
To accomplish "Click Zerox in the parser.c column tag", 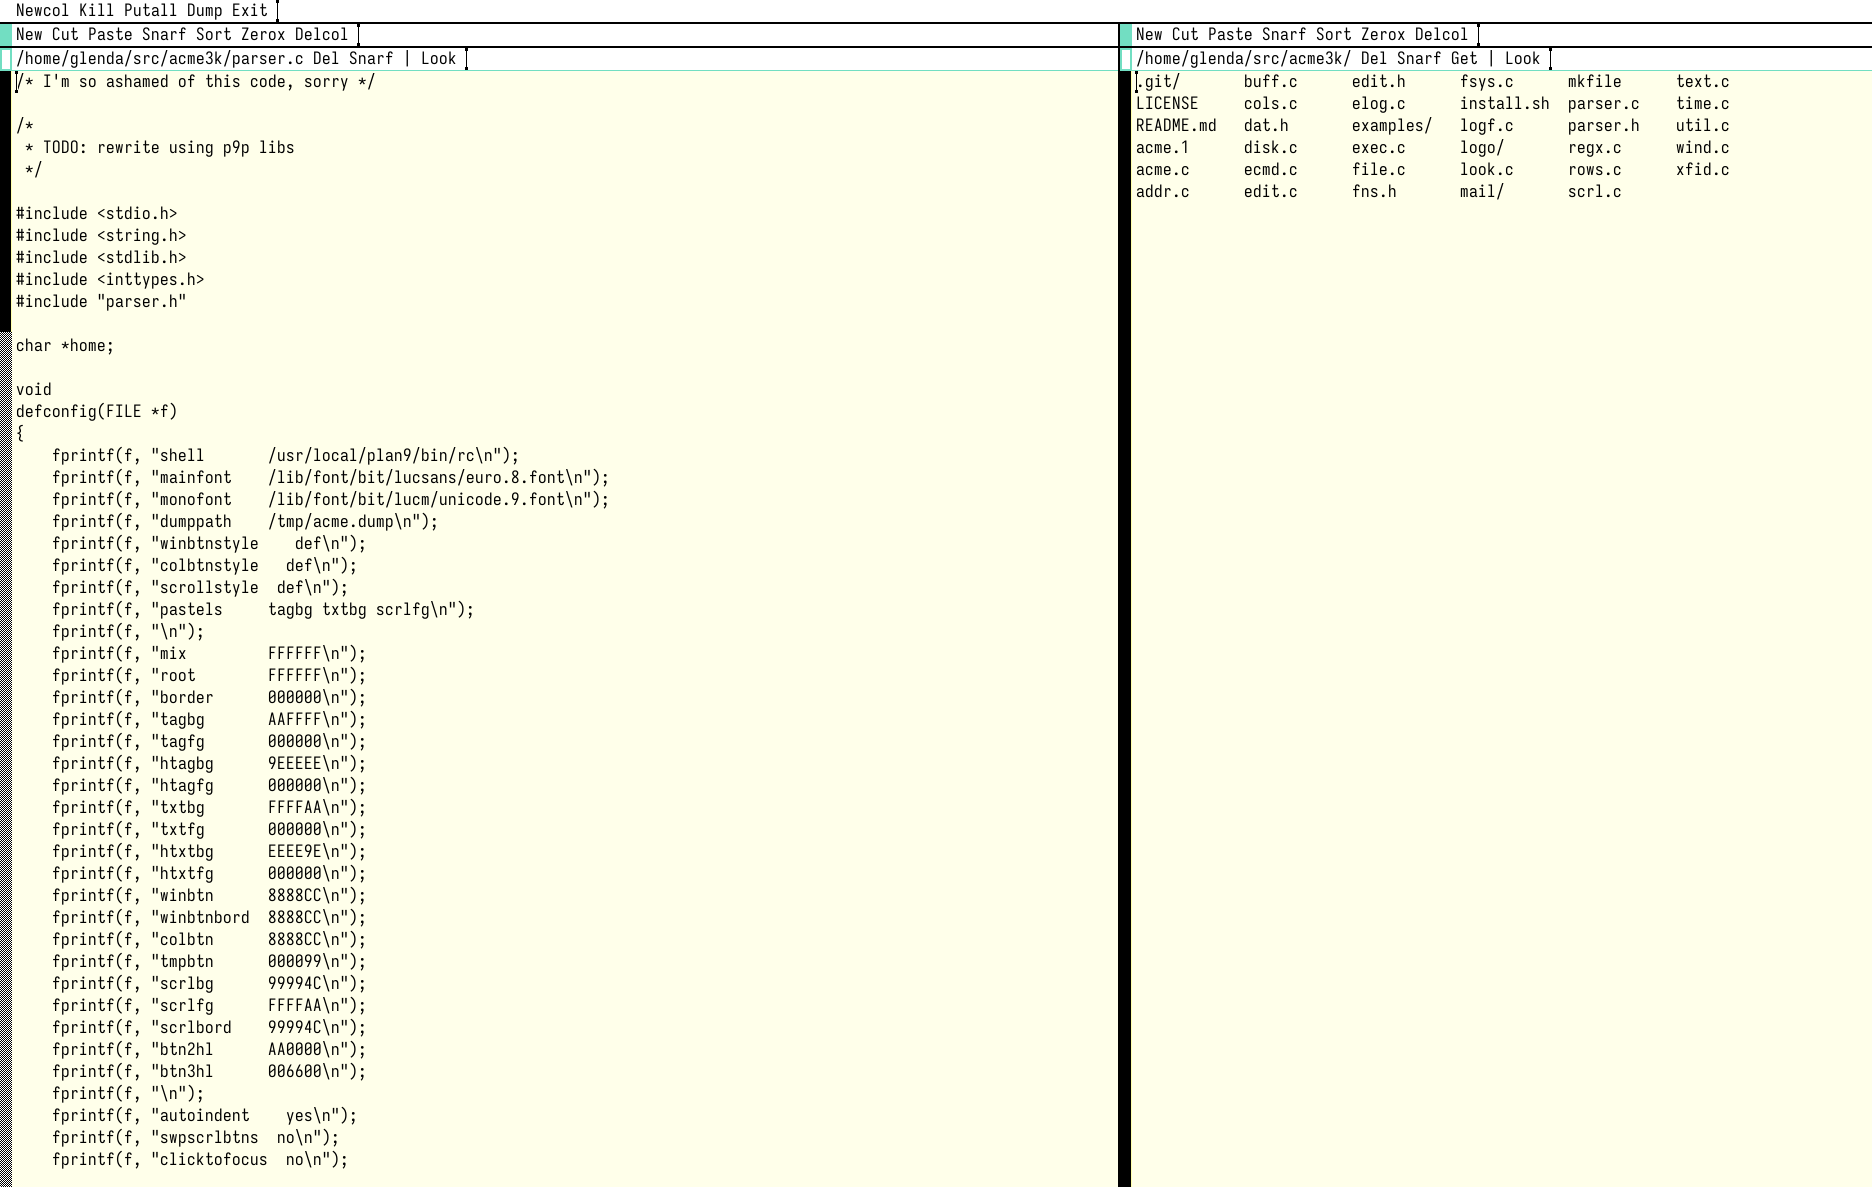I will pyautogui.click(x=263, y=35).
